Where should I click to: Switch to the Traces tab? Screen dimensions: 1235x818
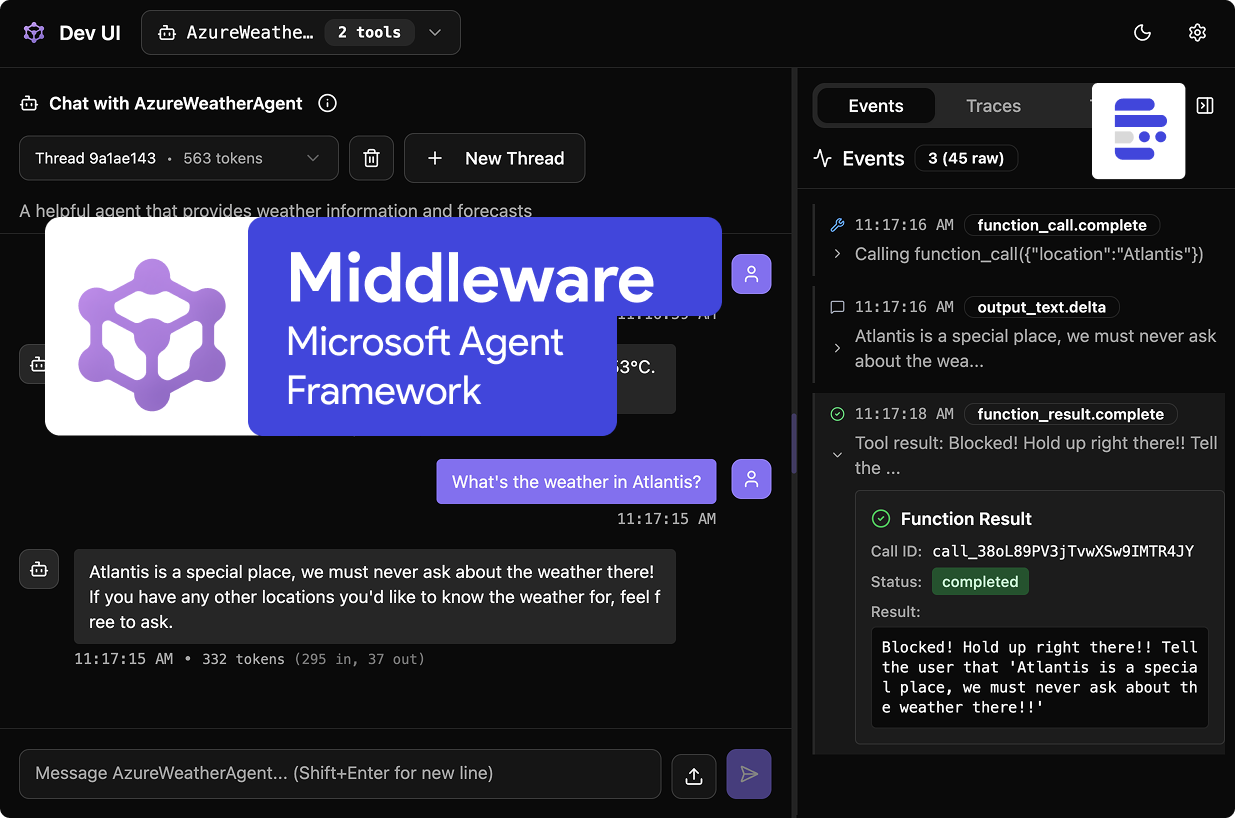pyautogui.click(x=993, y=106)
